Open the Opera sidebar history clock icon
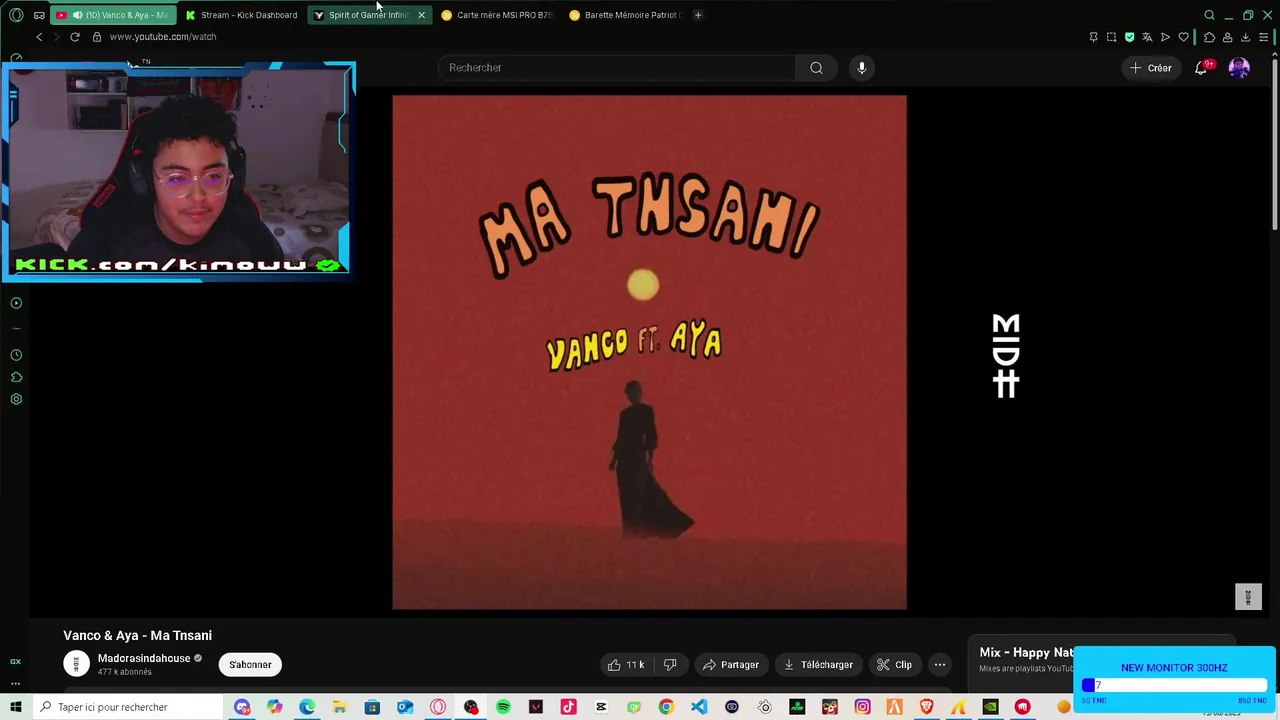The image size is (1280, 720). coord(16,355)
